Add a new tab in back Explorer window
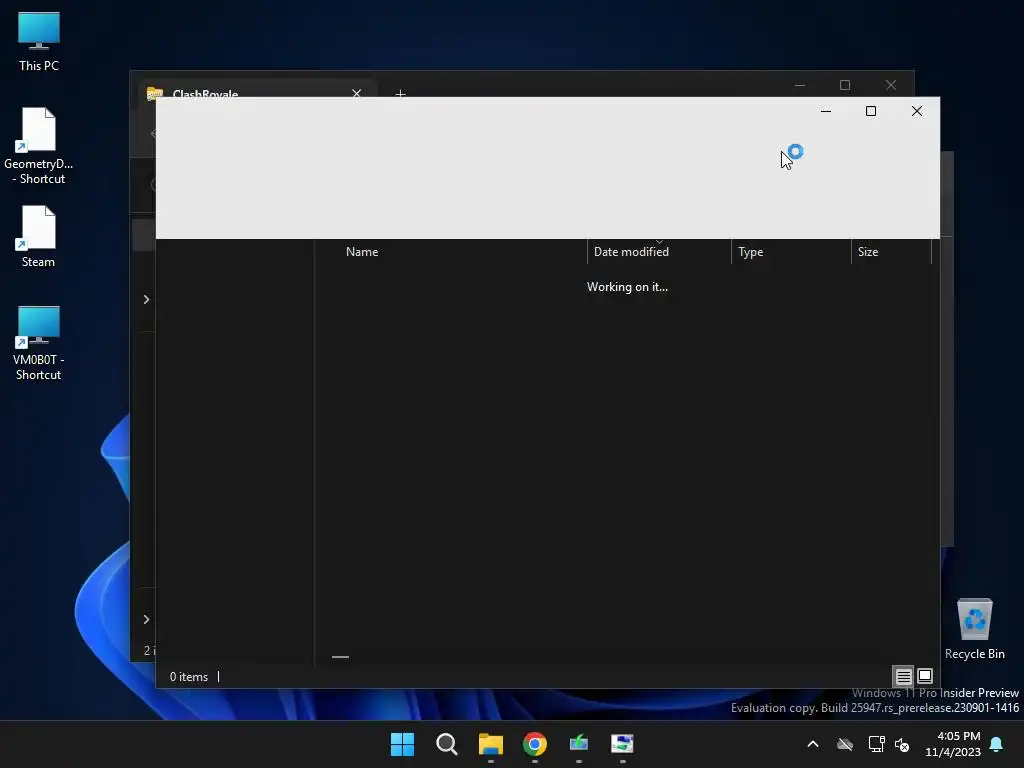 pos(400,93)
